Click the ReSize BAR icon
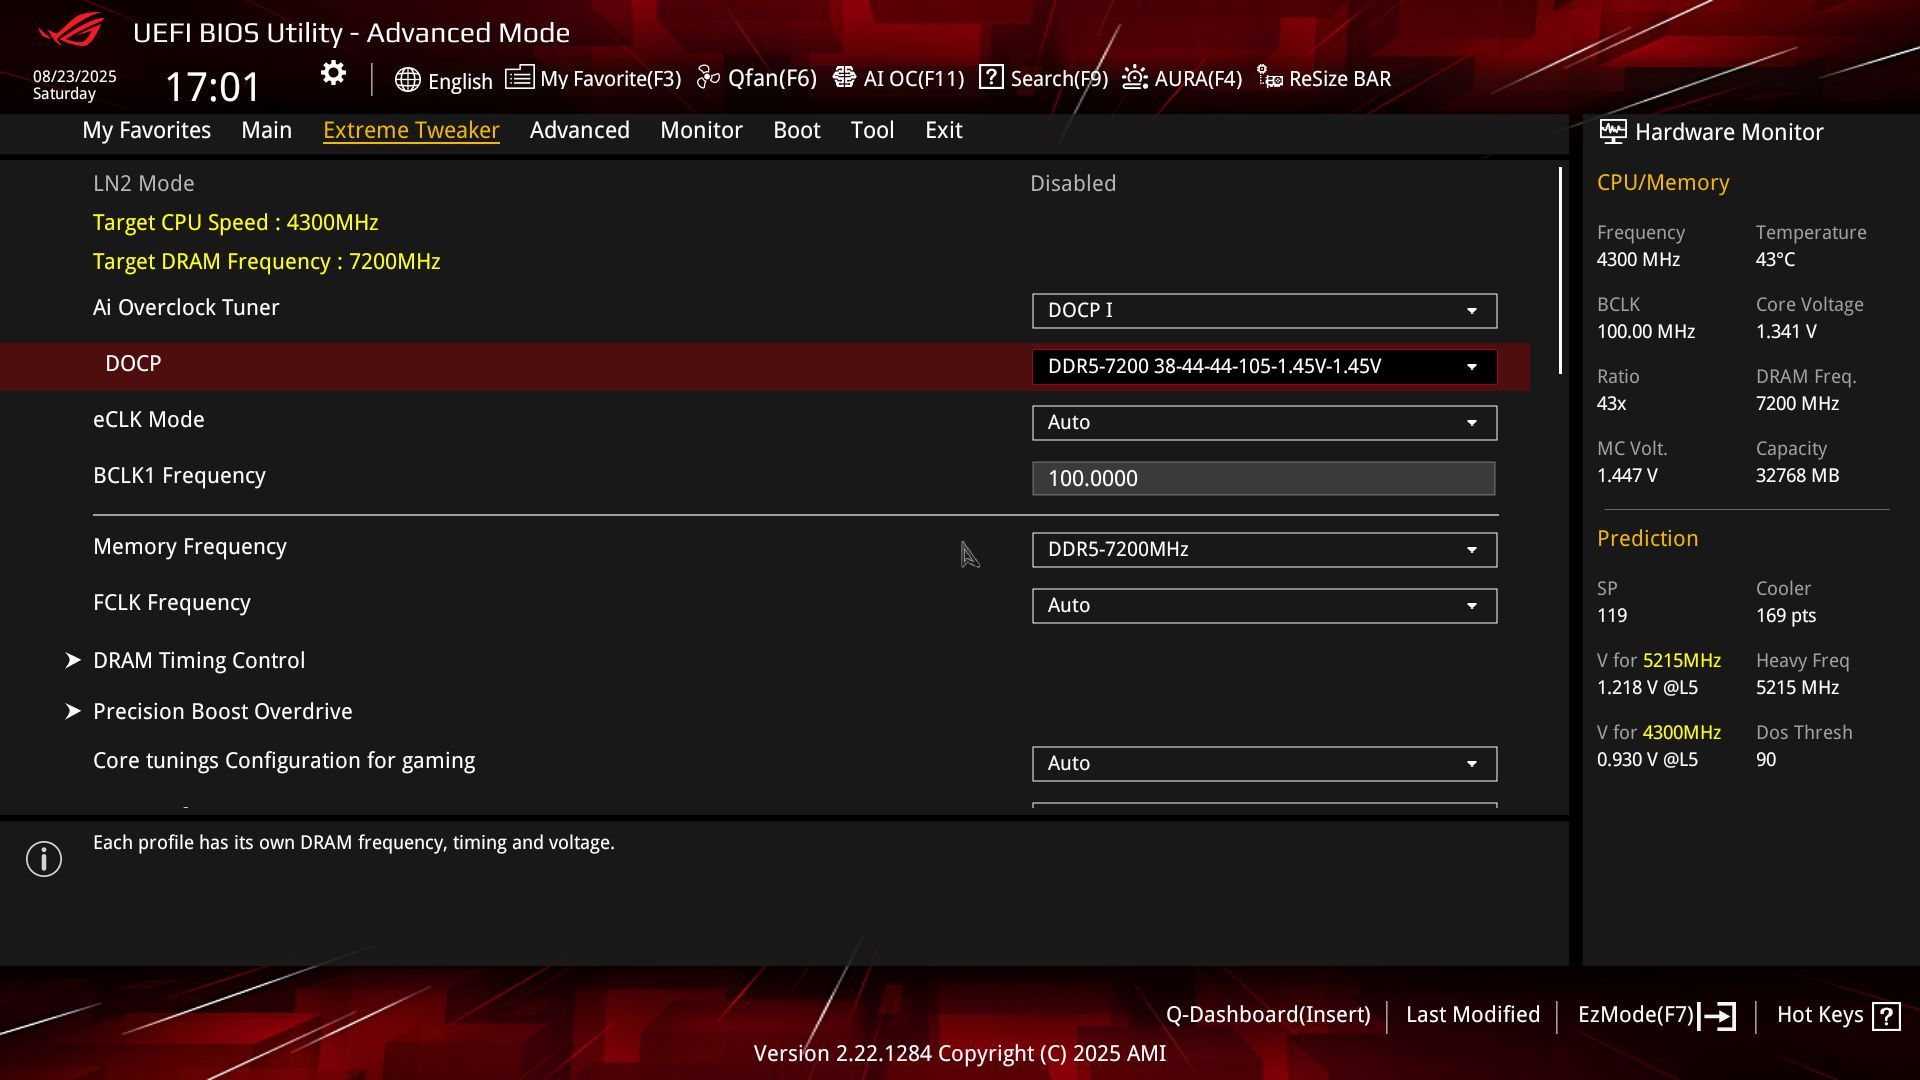 point(1270,77)
